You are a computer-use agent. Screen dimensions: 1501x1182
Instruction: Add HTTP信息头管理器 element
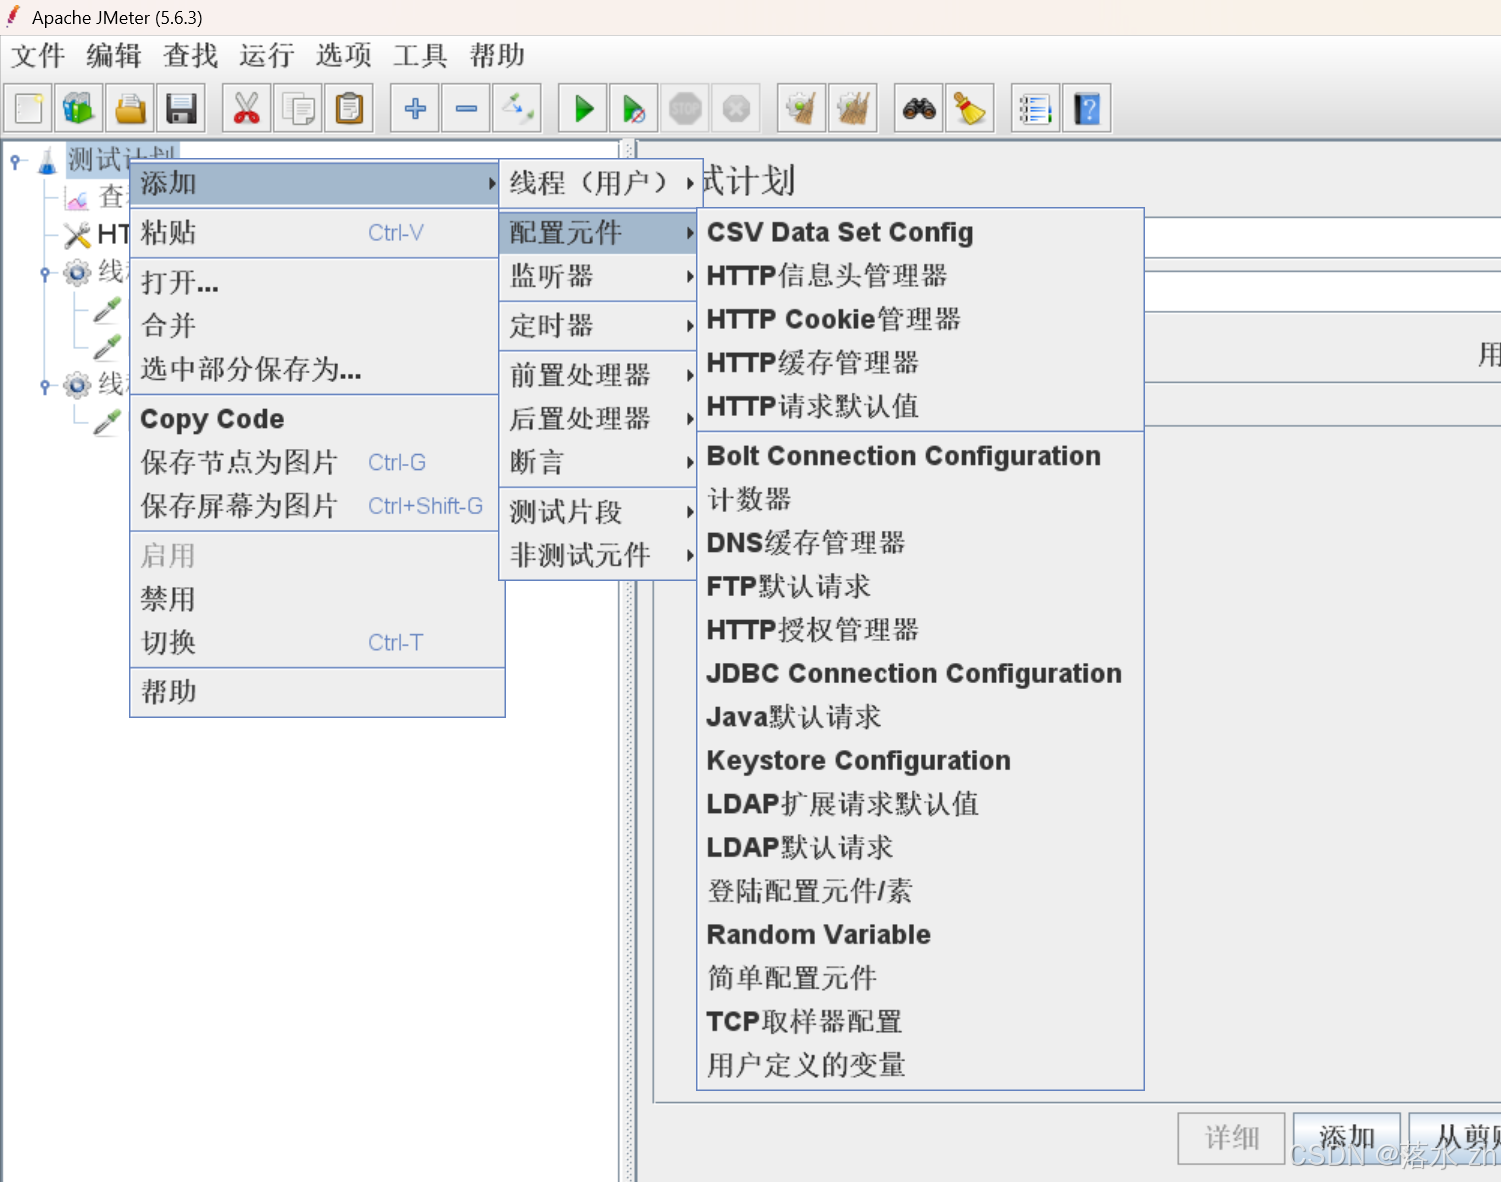click(x=920, y=276)
